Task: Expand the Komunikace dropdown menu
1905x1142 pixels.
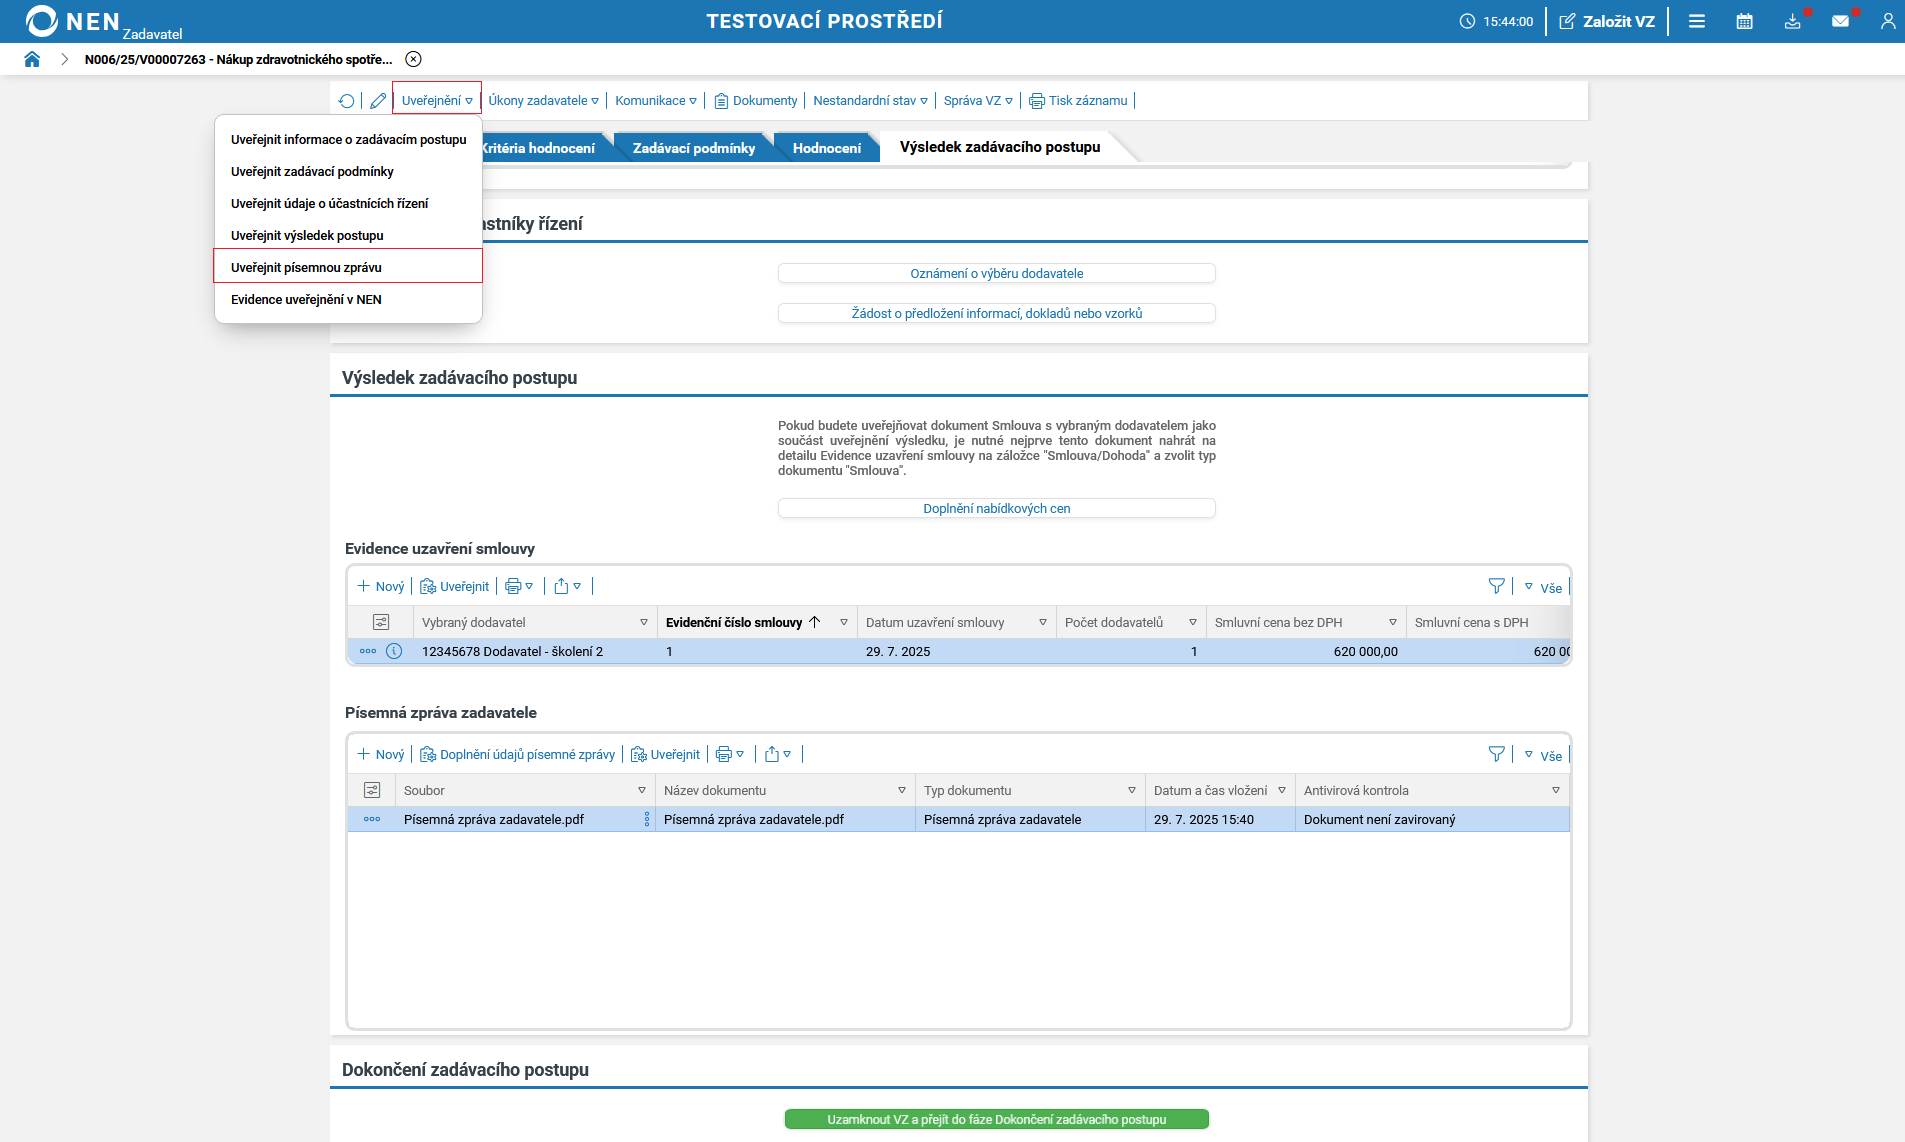Action: coord(655,101)
